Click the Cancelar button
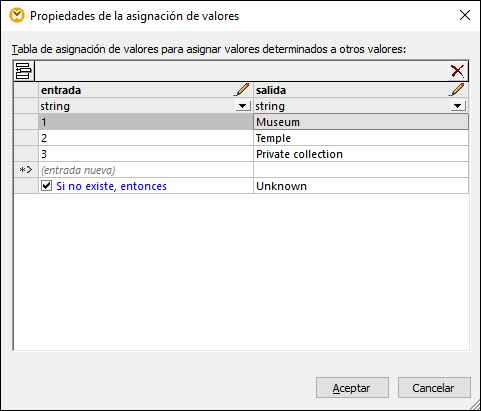This screenshot has width=481, height=411. (x=434, y=388)
